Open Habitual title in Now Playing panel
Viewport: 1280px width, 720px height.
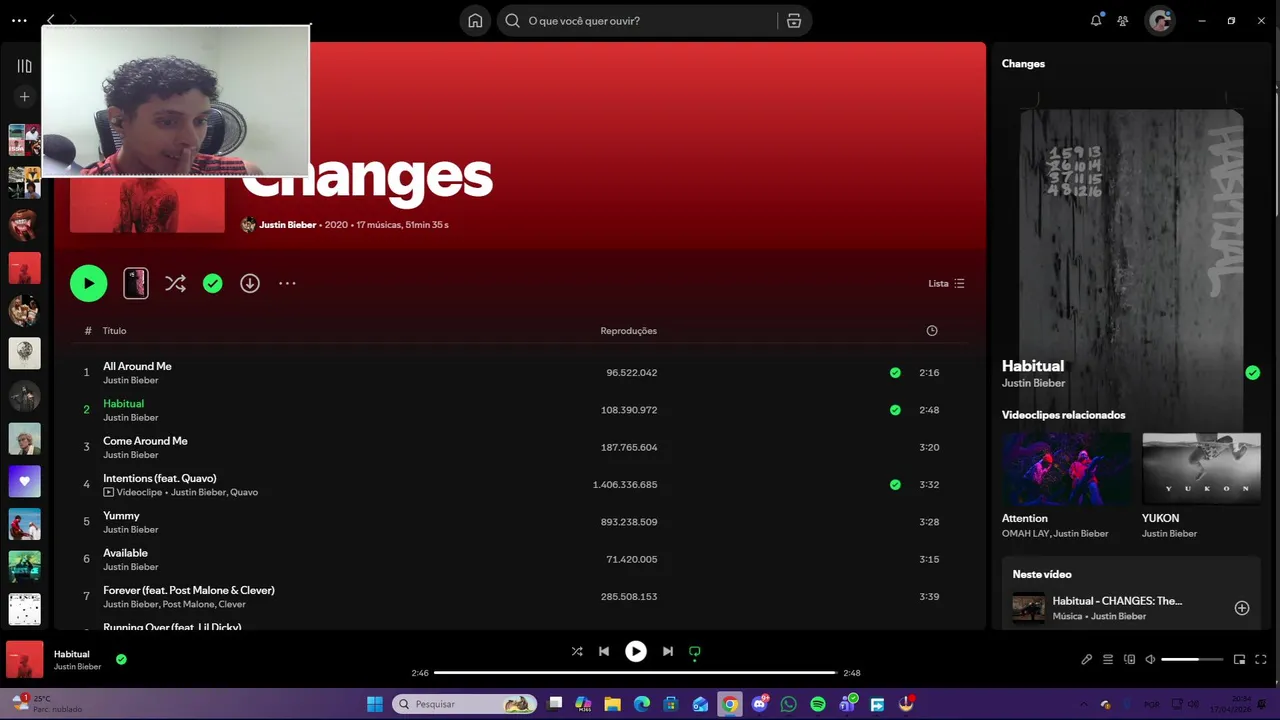1033,366
